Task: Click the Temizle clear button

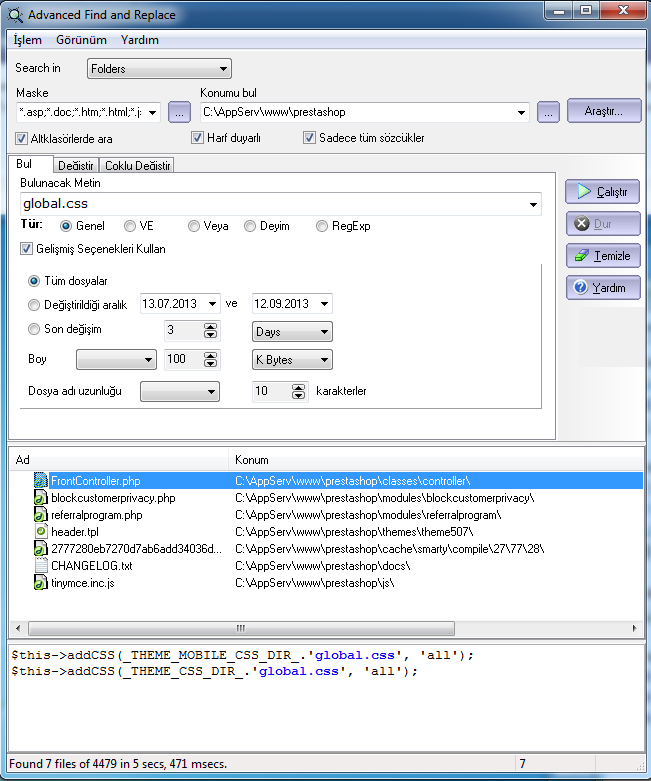Action: coord(603,256)
